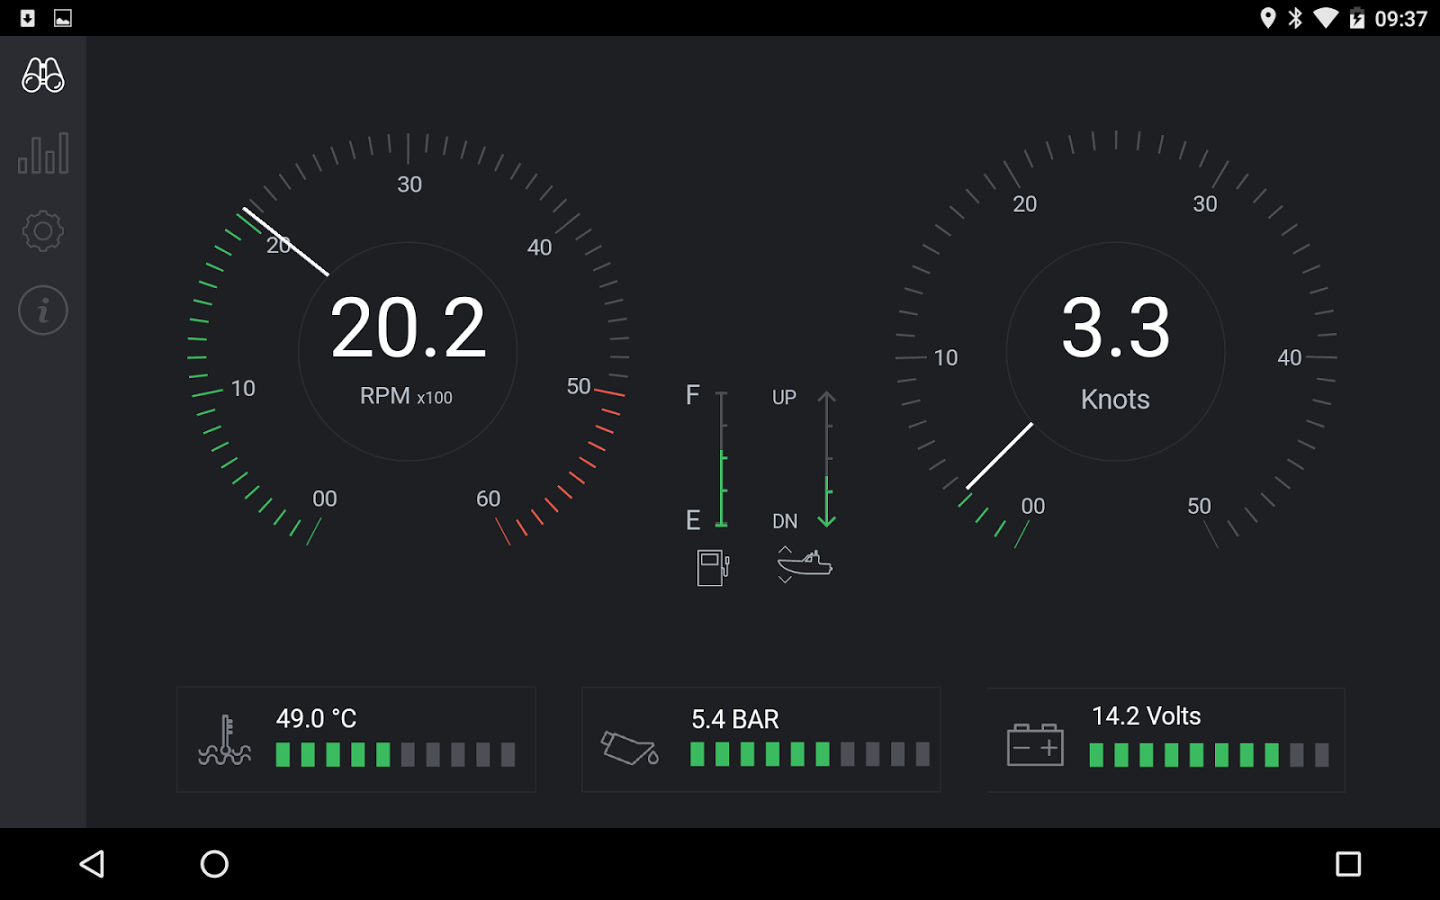Tap the temperature level bar segments
The image size is (1440, 900).
(396, 755)
